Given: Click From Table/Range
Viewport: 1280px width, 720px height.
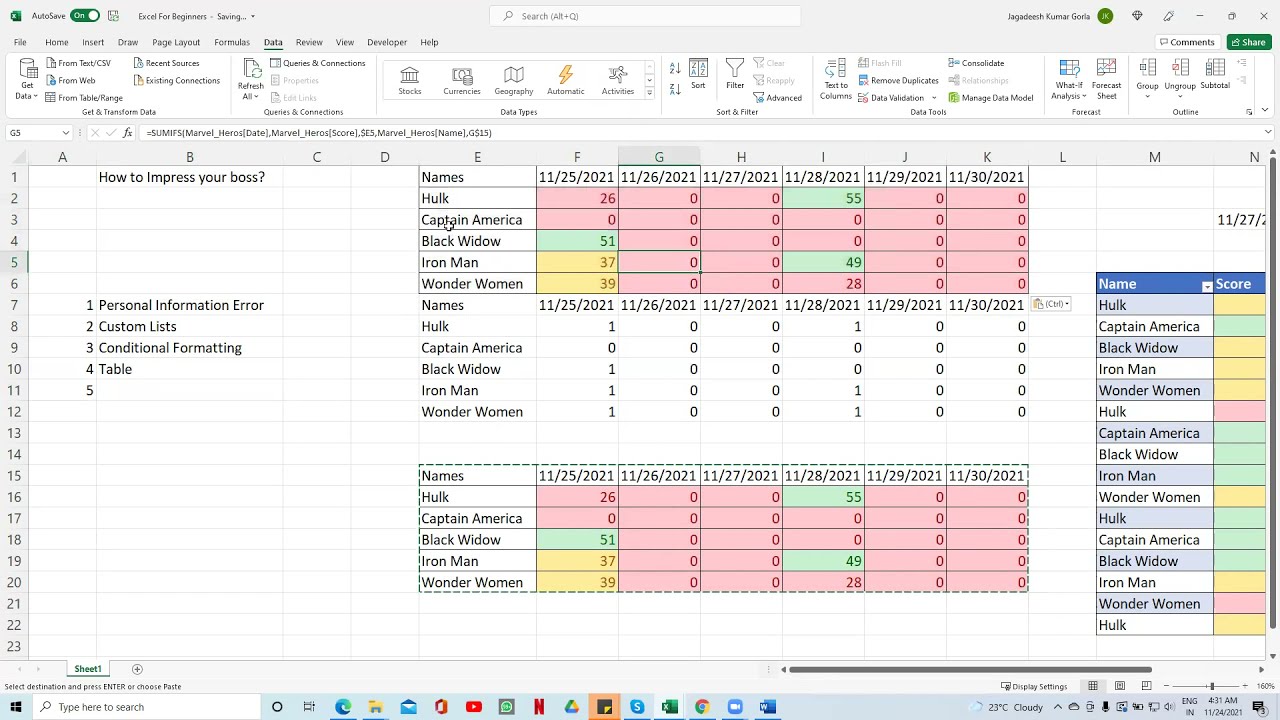Looking at the screenshot, I should click(84, 98).
